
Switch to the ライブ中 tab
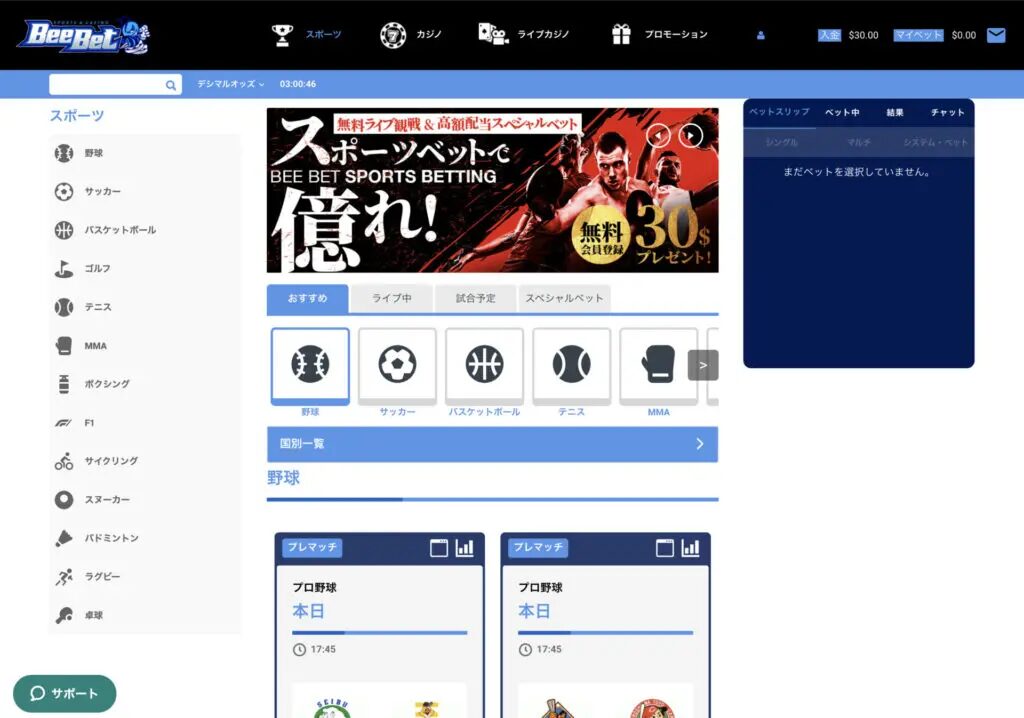click(x=392, y=299)
